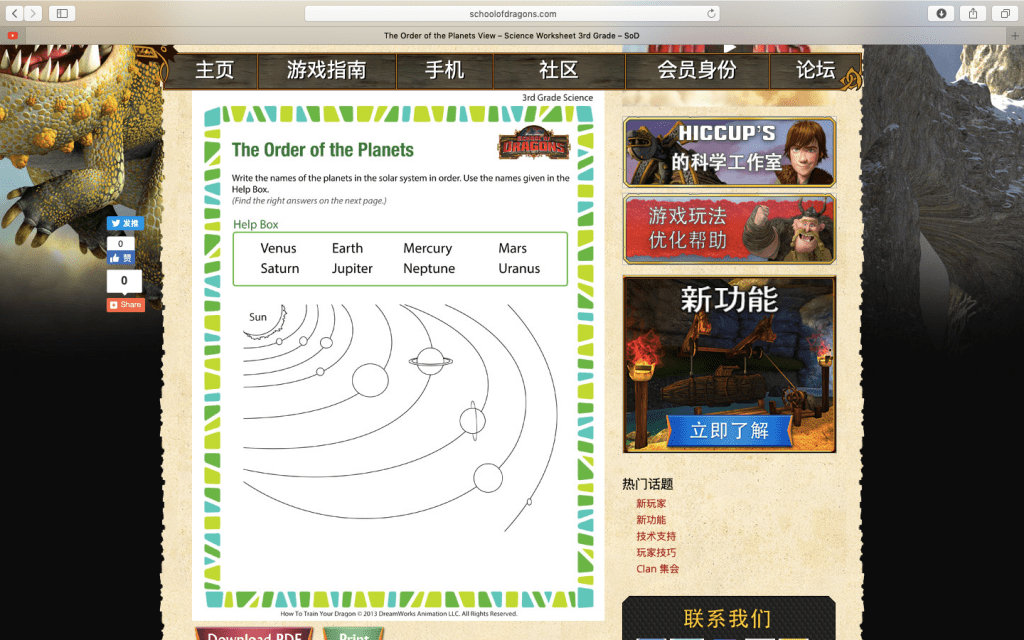Toggle the Safari sidebar button

pos(62,13)
